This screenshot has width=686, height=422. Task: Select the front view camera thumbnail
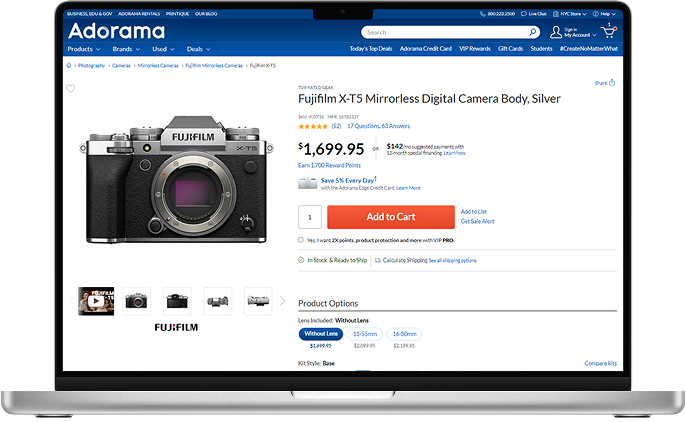click(x=136, y=301)
